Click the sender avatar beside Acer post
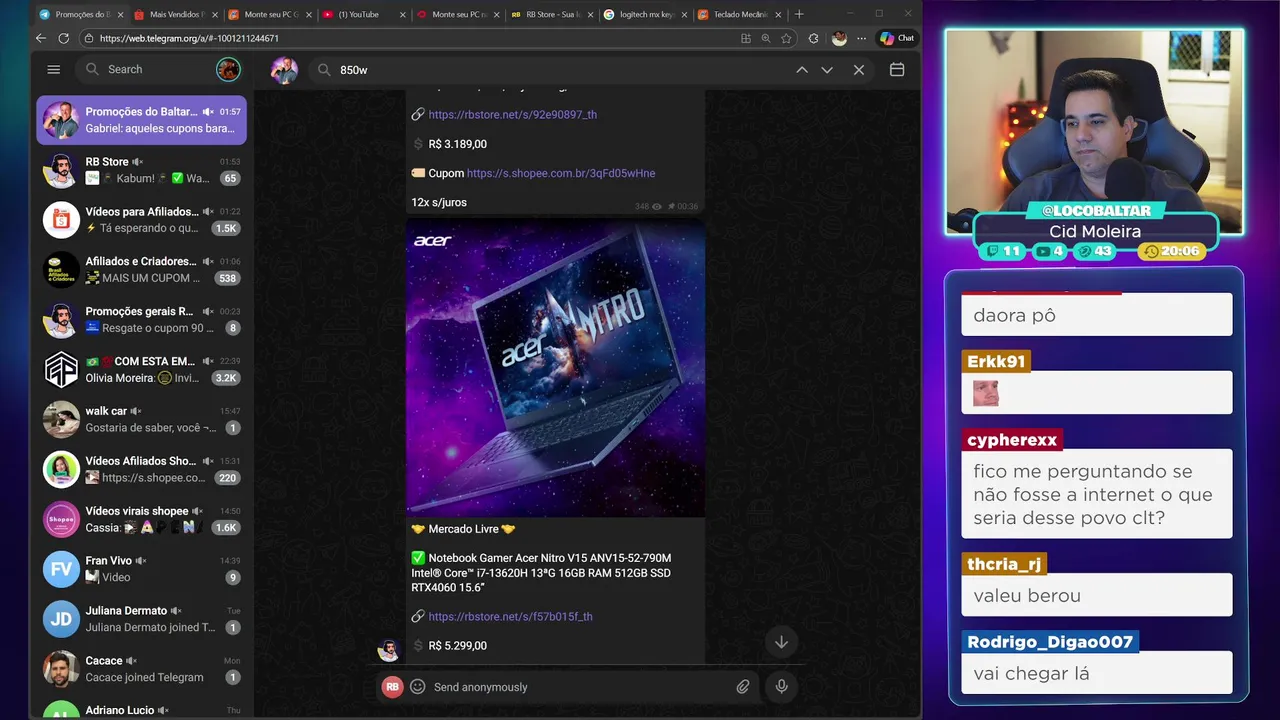The height and width of the screenshot is (720, 1280). click(x=388, y=651)
